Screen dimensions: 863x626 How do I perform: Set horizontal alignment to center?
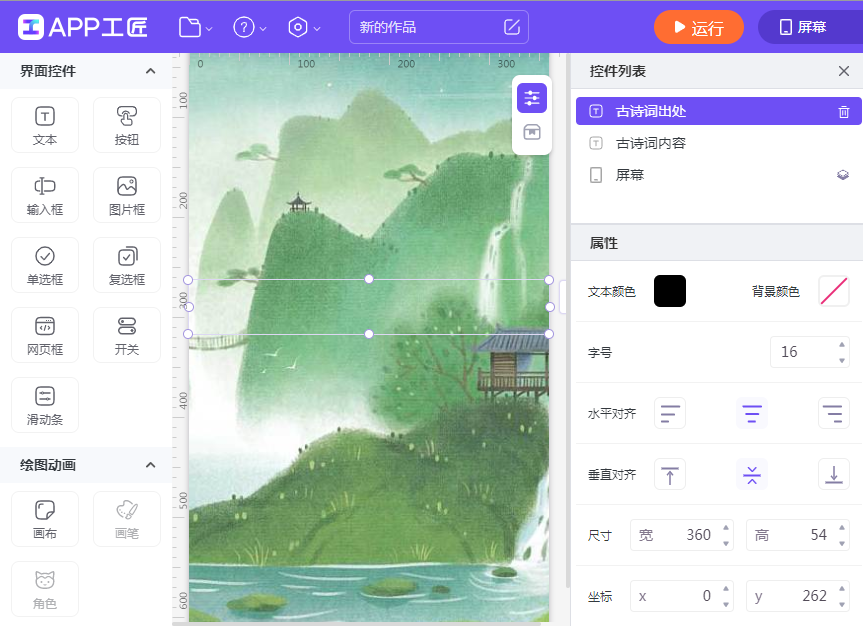[752, 413]
